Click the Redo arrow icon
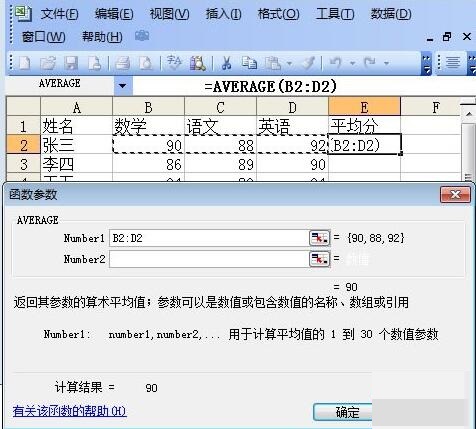 (x=370, y=63)
